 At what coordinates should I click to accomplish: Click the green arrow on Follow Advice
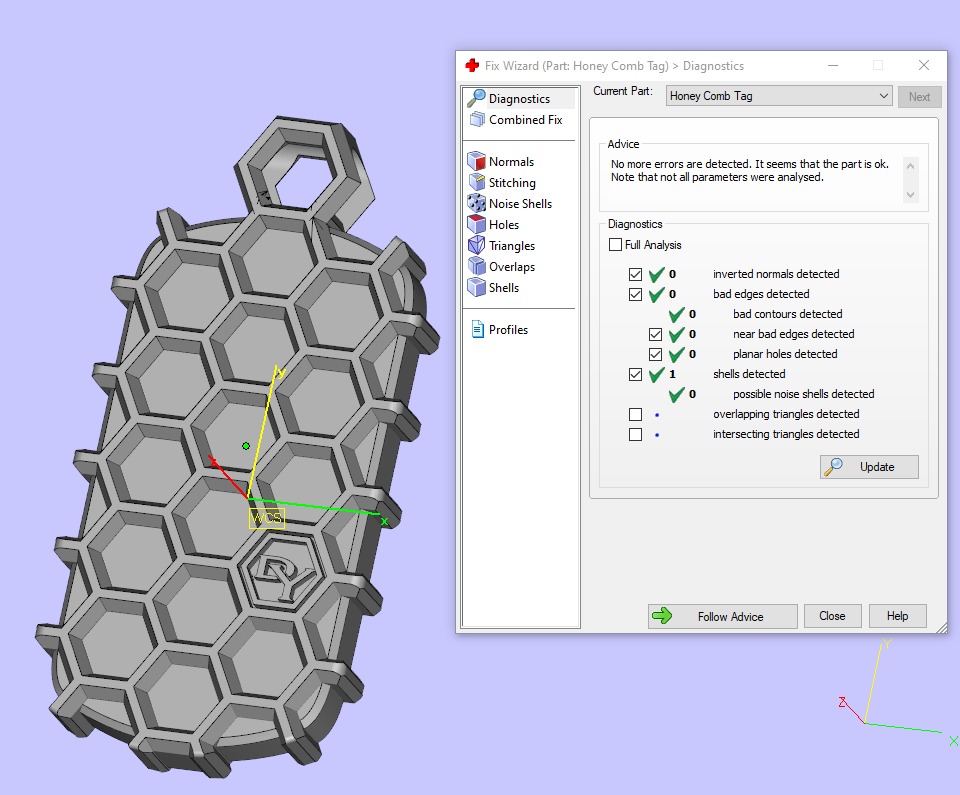[662, 616]
